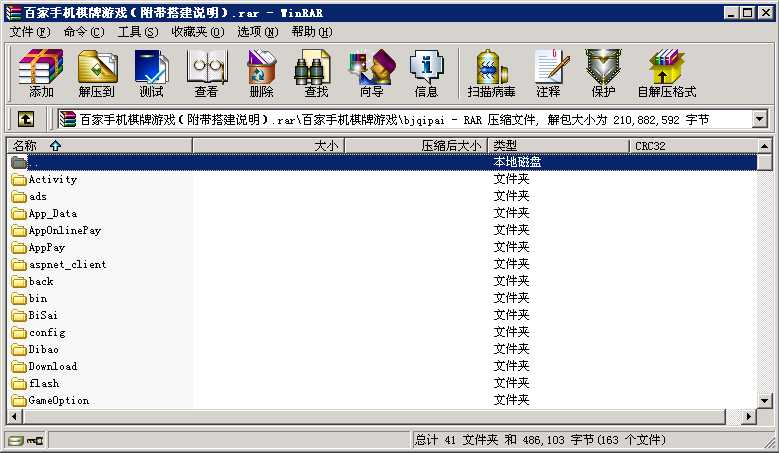
Task: Click the 保护 (Protect) shield icon
Action: pos(603,73)
